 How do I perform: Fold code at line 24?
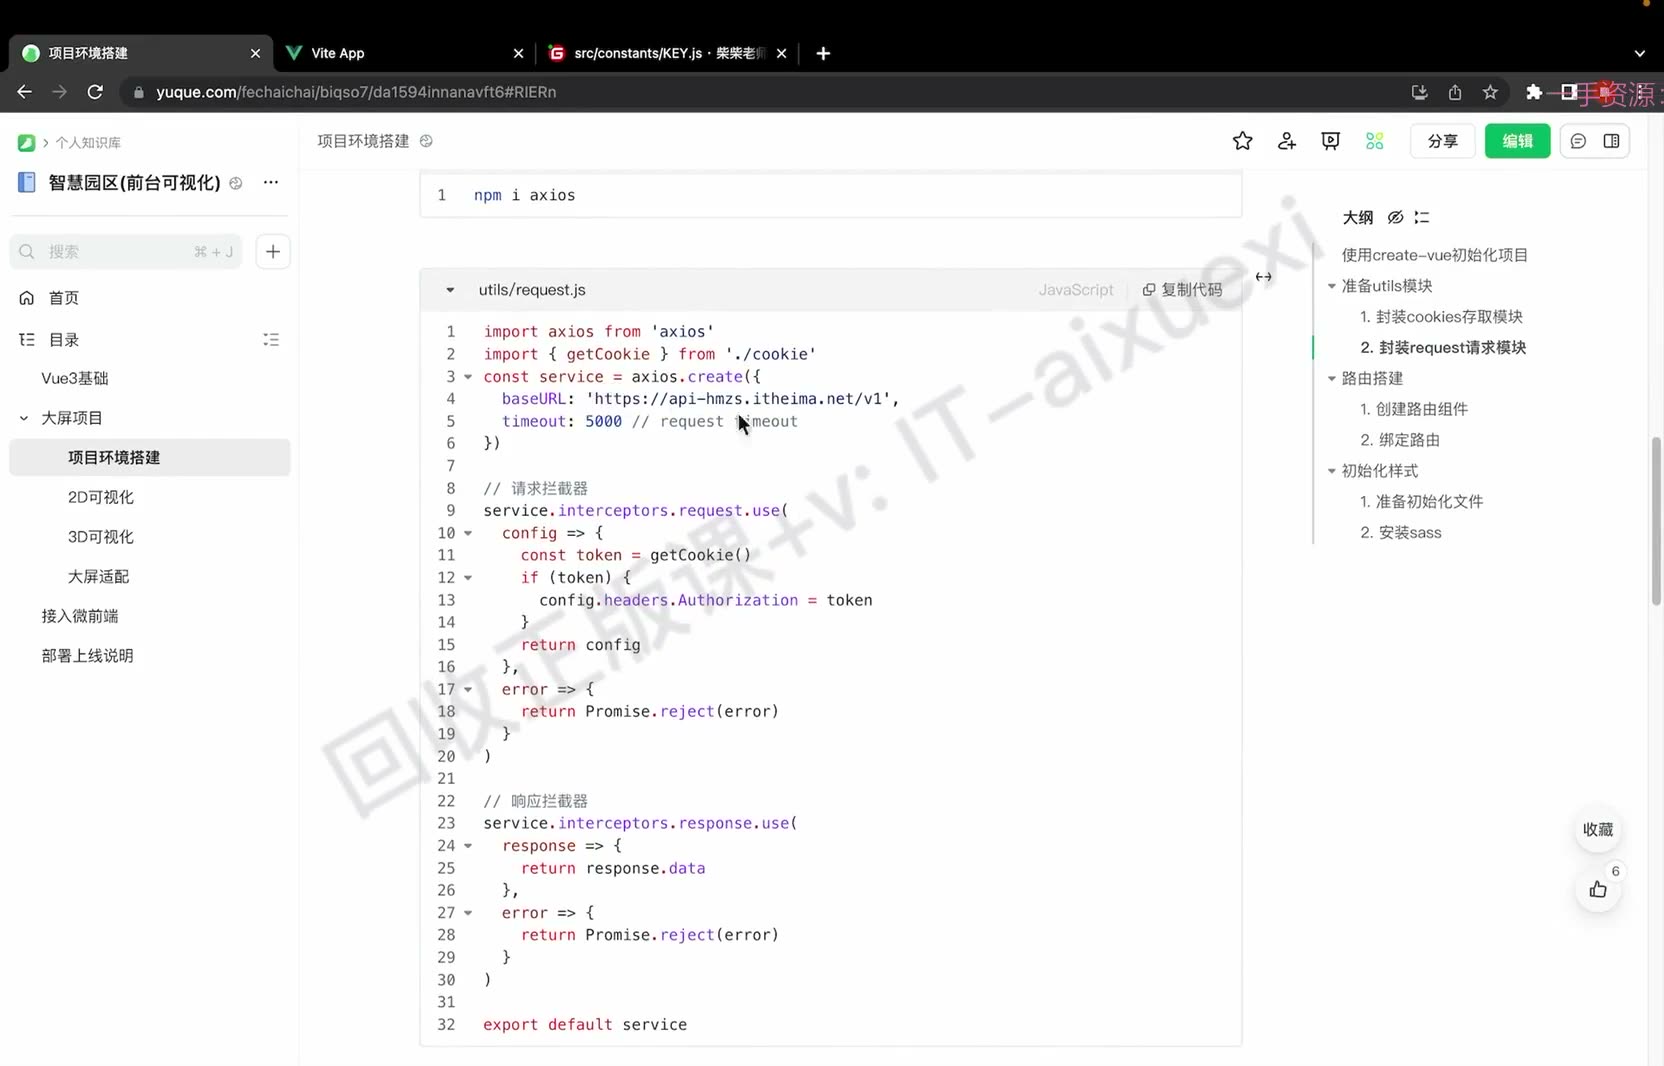click(468, 846)
